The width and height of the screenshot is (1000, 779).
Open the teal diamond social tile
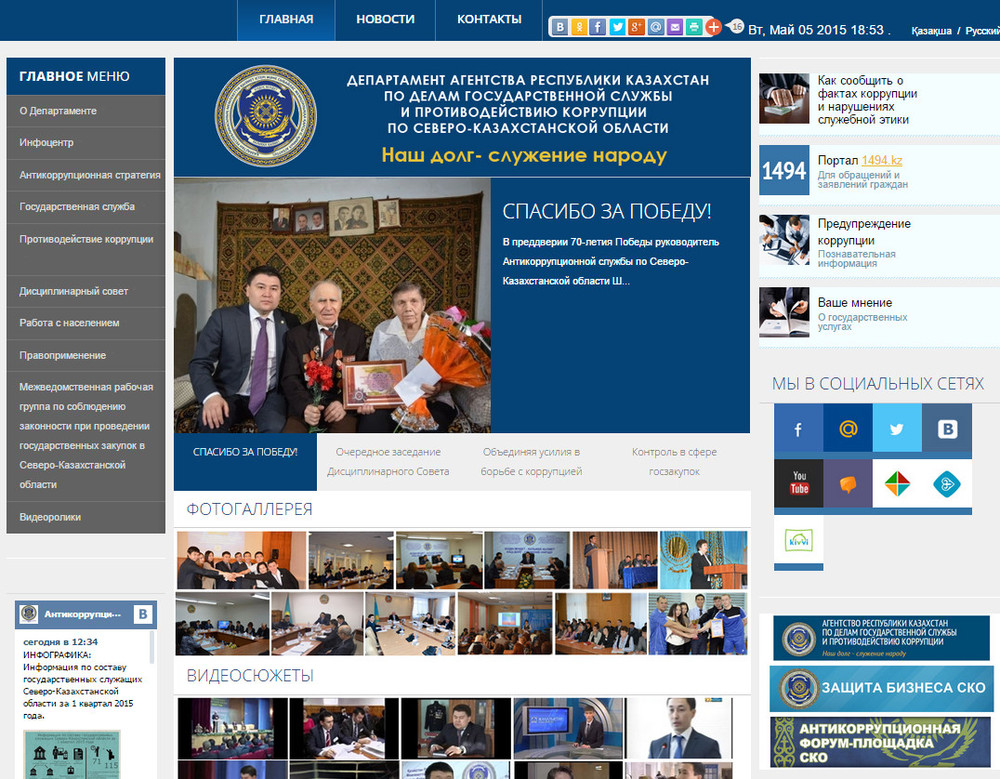[x=946, y=484]
